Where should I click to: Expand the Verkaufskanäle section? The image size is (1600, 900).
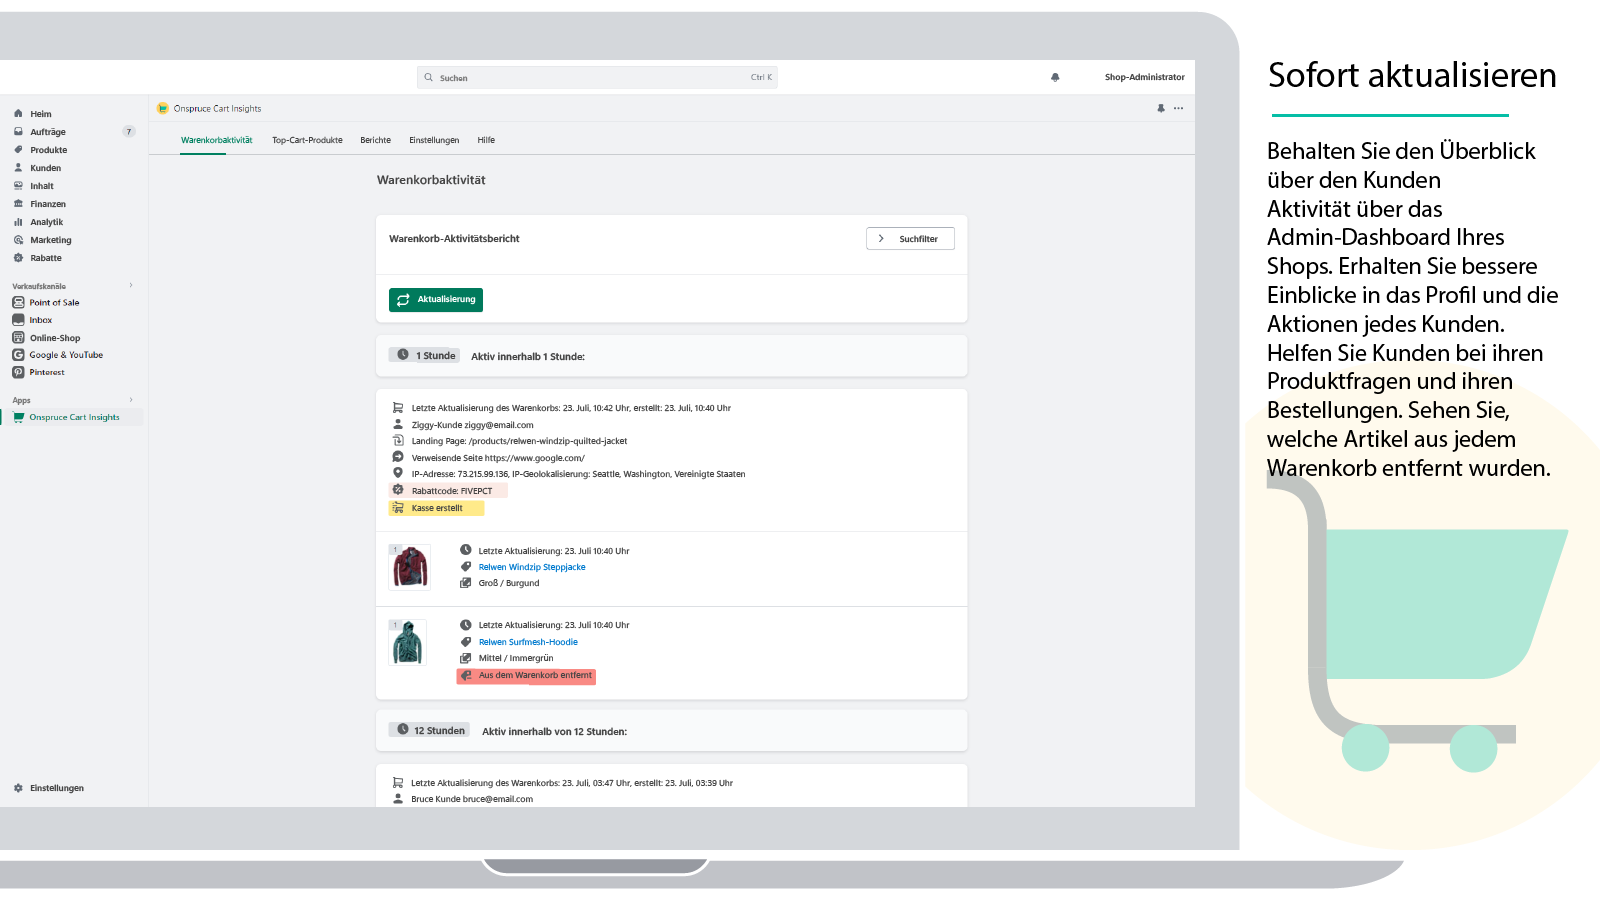pos(131,285)
